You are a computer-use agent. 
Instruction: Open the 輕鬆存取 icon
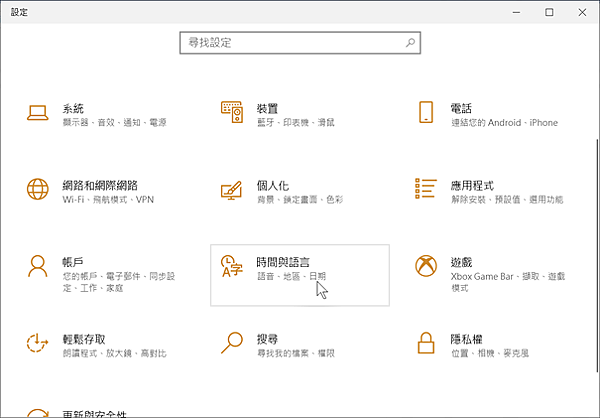38,343
